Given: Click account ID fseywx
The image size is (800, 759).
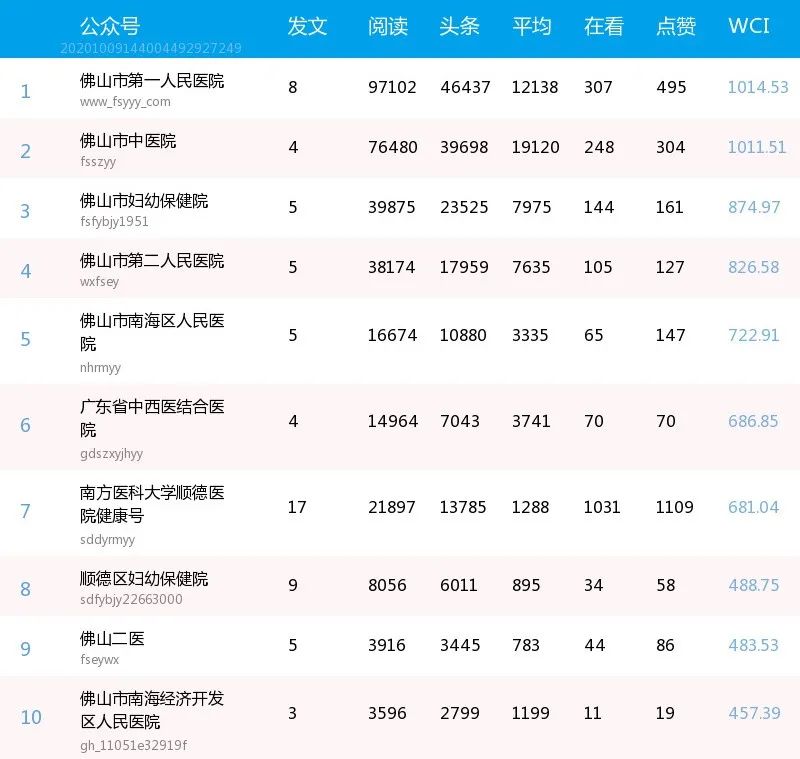Looking at the screenshot, I should (x=99, y=660).
